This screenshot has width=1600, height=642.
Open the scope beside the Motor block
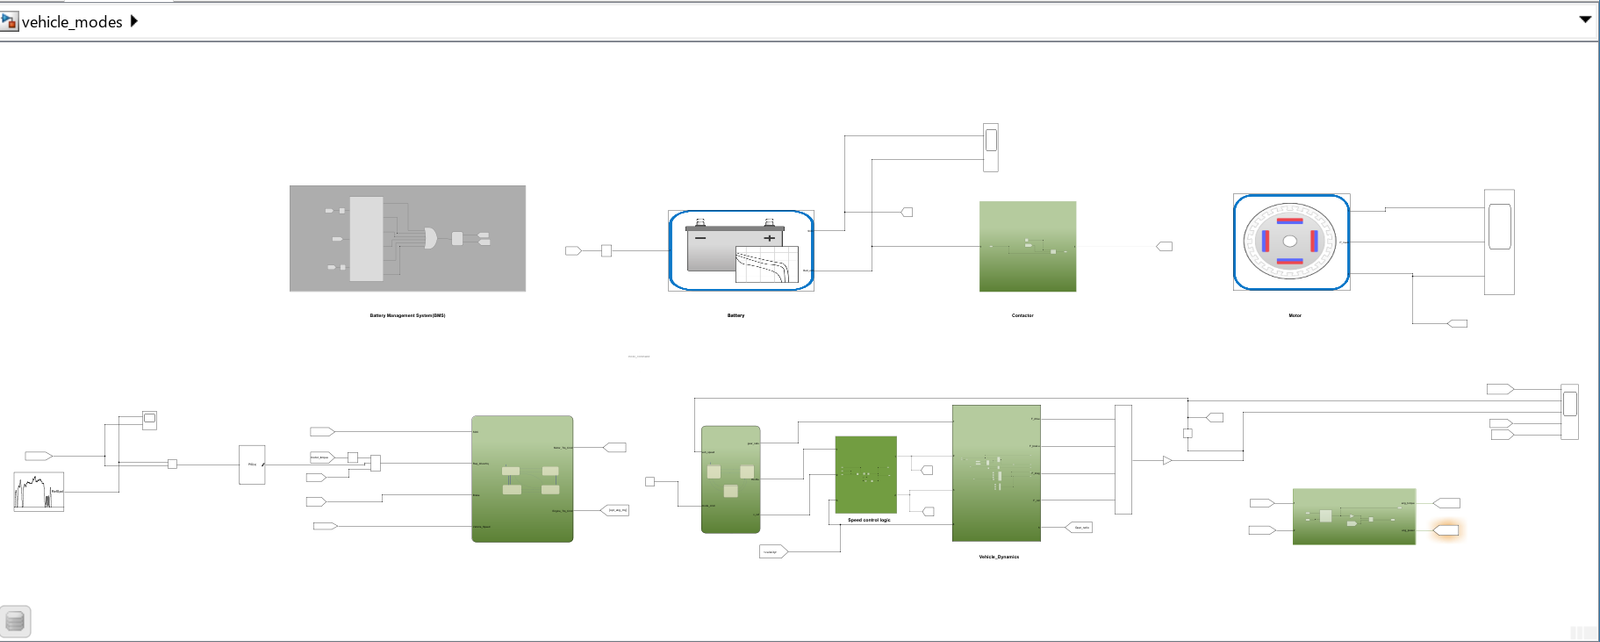(x=1499, y=242)
